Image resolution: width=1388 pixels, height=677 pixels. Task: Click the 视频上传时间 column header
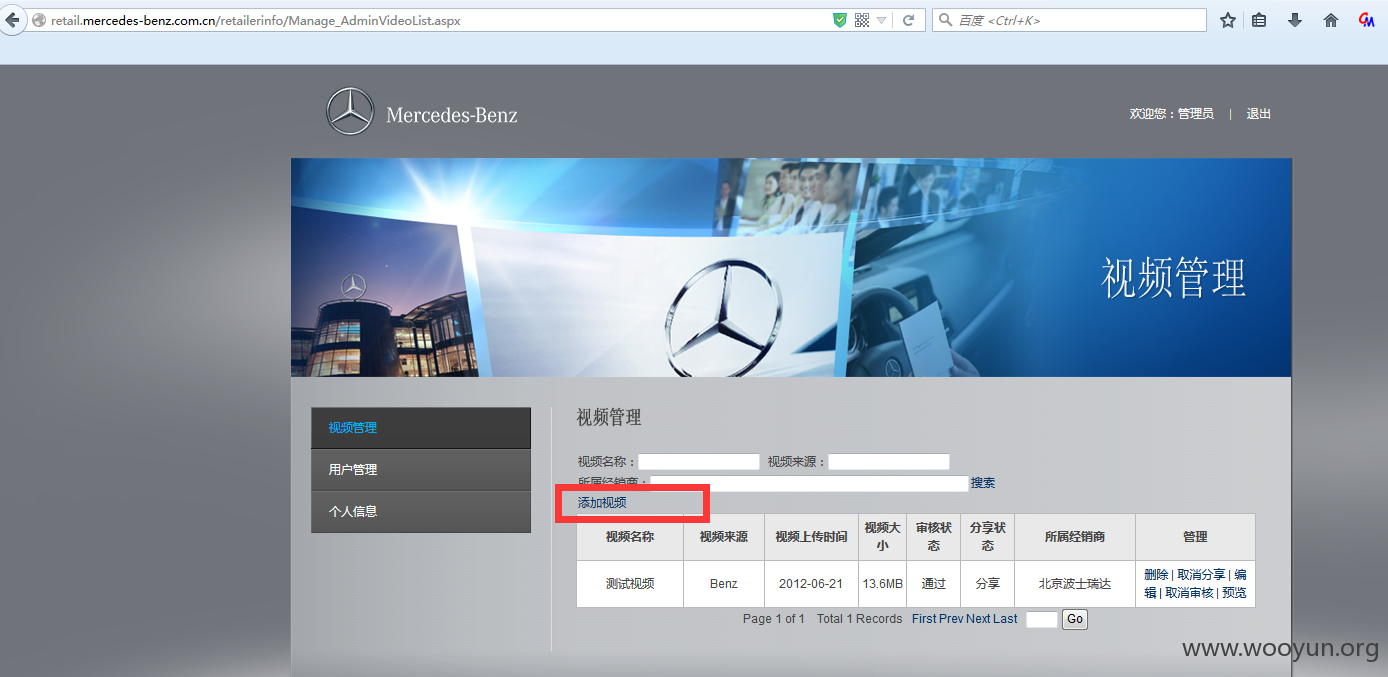811,537
